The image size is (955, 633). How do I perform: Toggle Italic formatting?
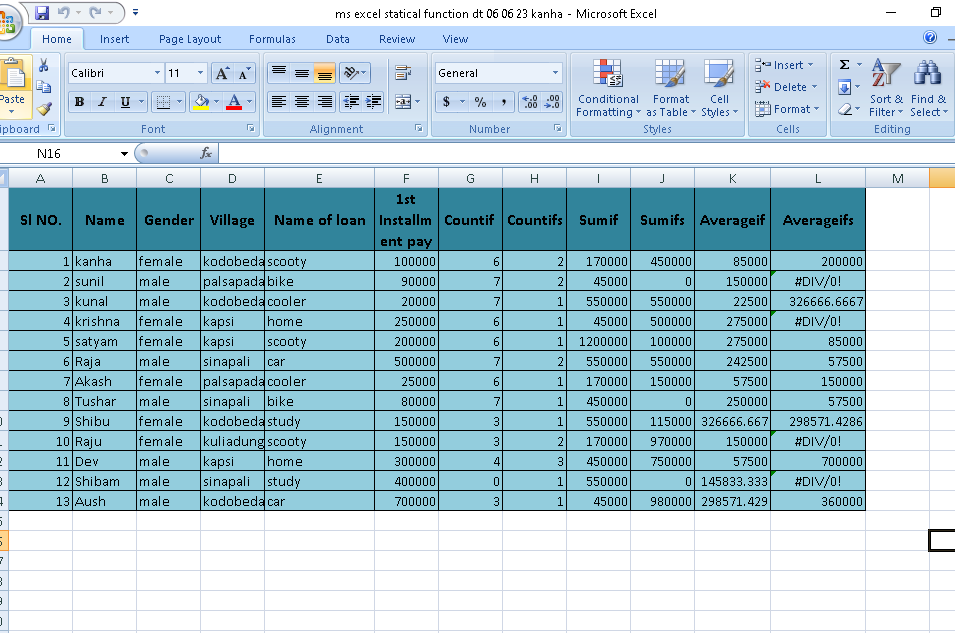[x=102, y=102]
